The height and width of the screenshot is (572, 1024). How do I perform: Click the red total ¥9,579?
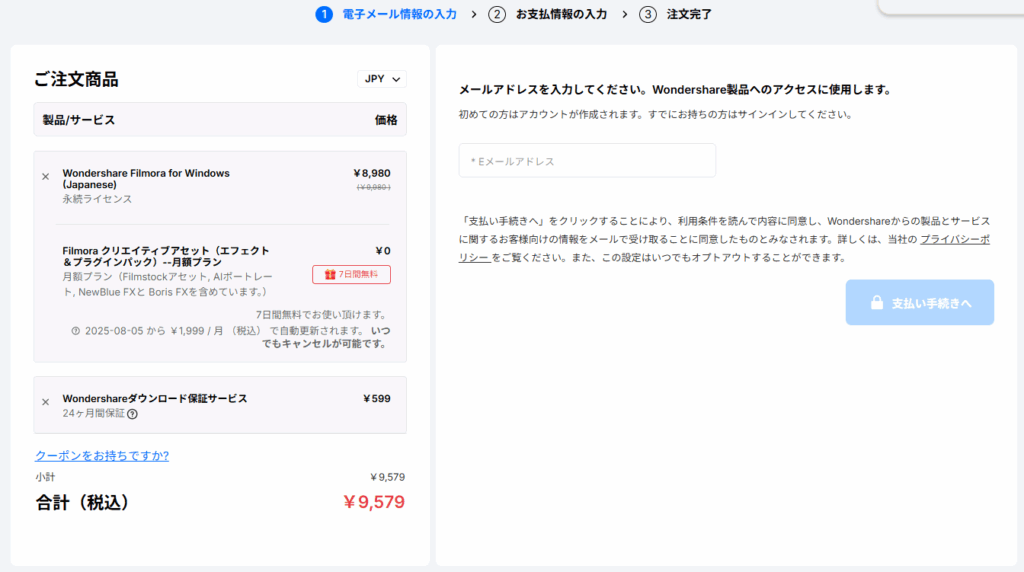374,501
